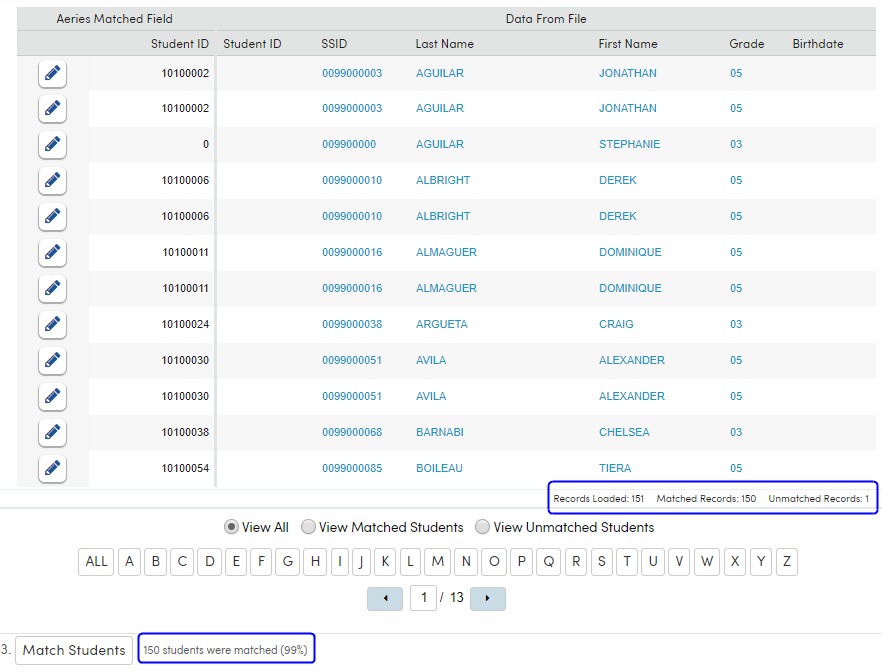Switch to View Unmatched Students
Viewport: 882px width, 672px height.
(x=483, y=527)
